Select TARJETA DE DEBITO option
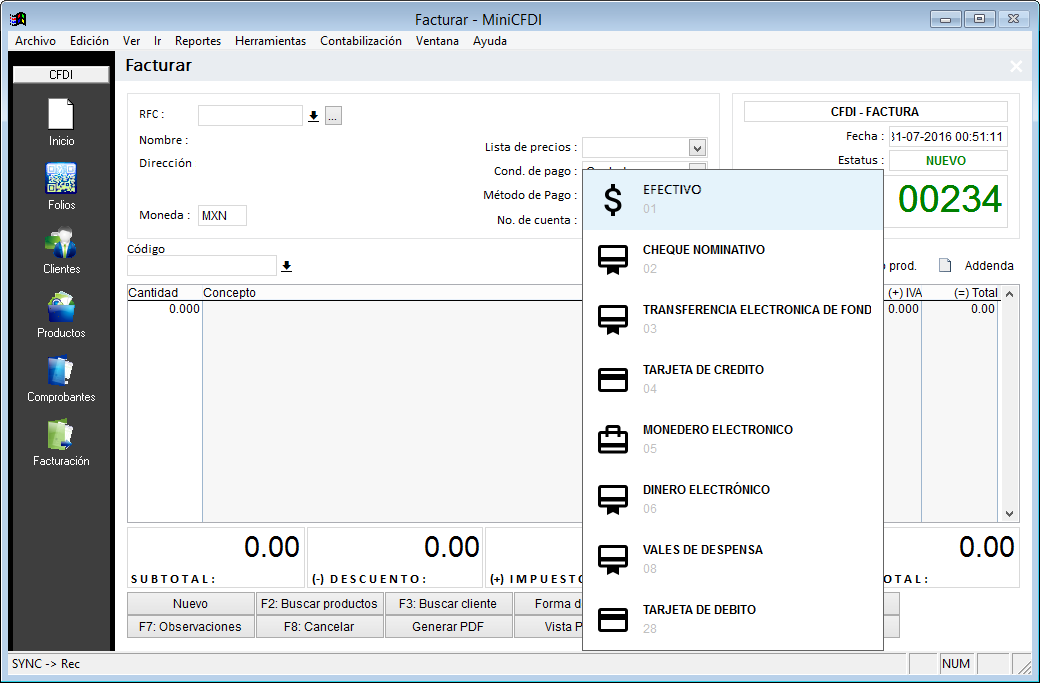Screen dimensions: 1040x683 [x=733, y=619]
